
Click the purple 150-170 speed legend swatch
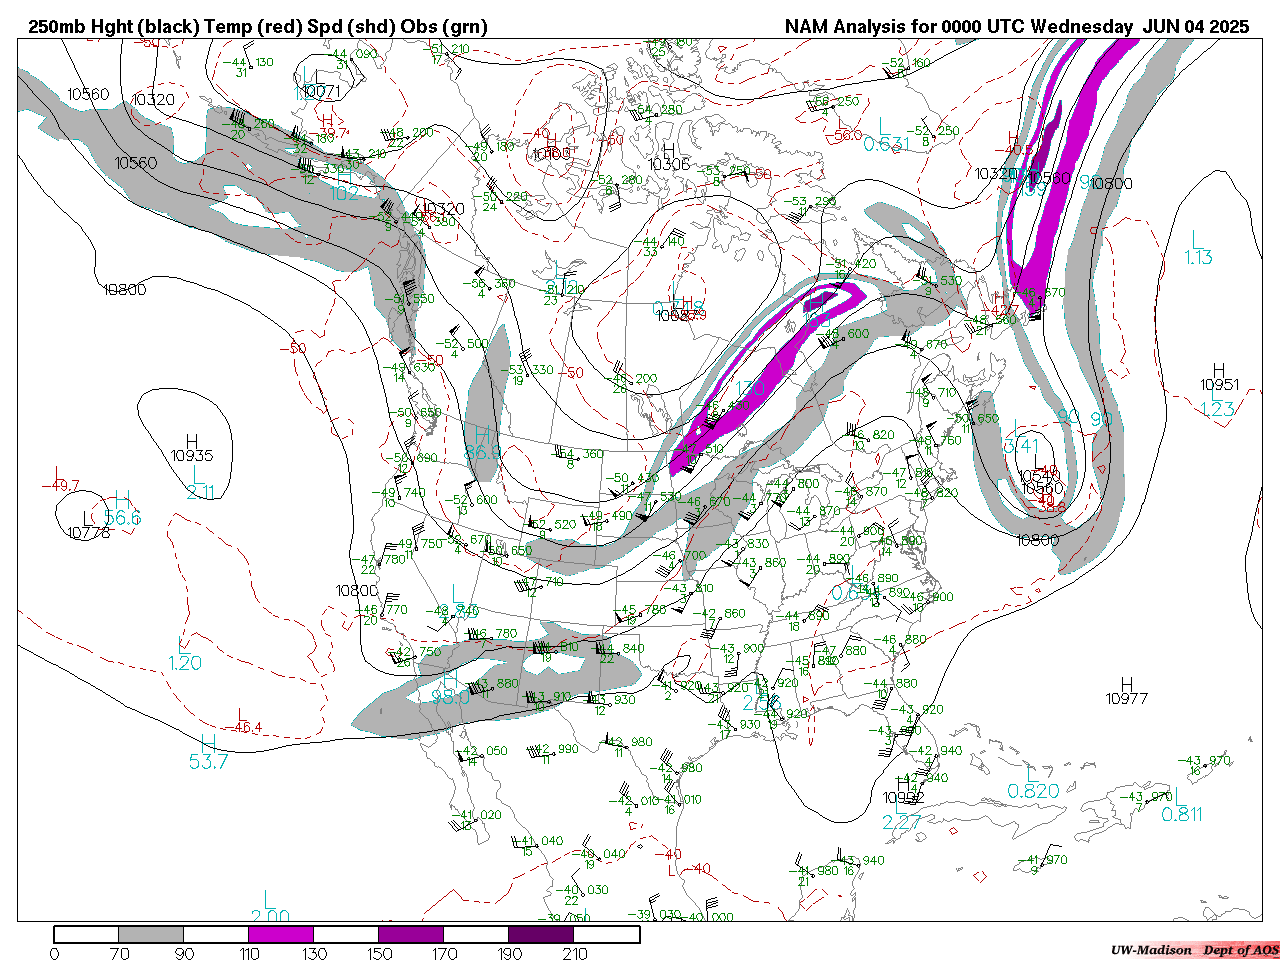tap(411, 934)
